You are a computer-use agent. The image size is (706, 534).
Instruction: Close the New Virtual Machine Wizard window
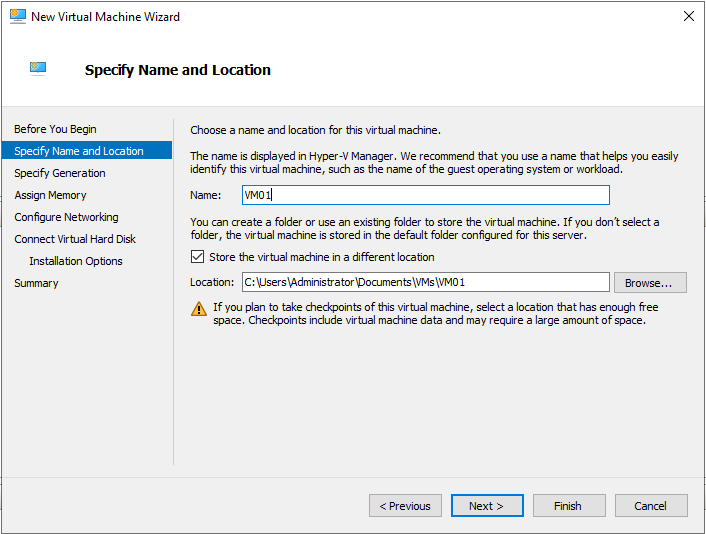pos(688,17)
